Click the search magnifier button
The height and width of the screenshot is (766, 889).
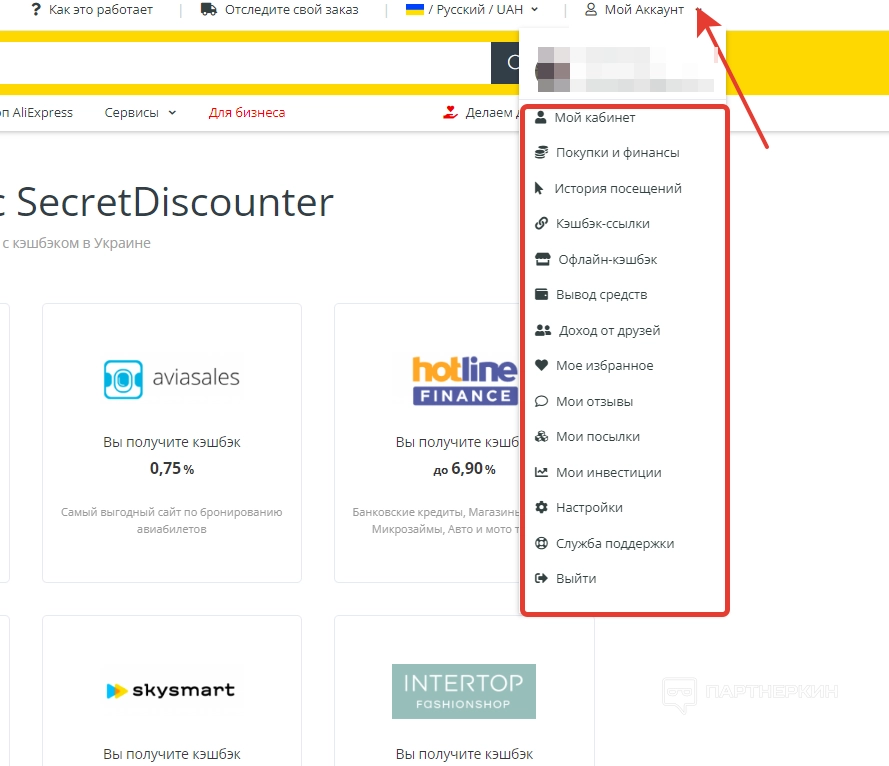point(505,63)
